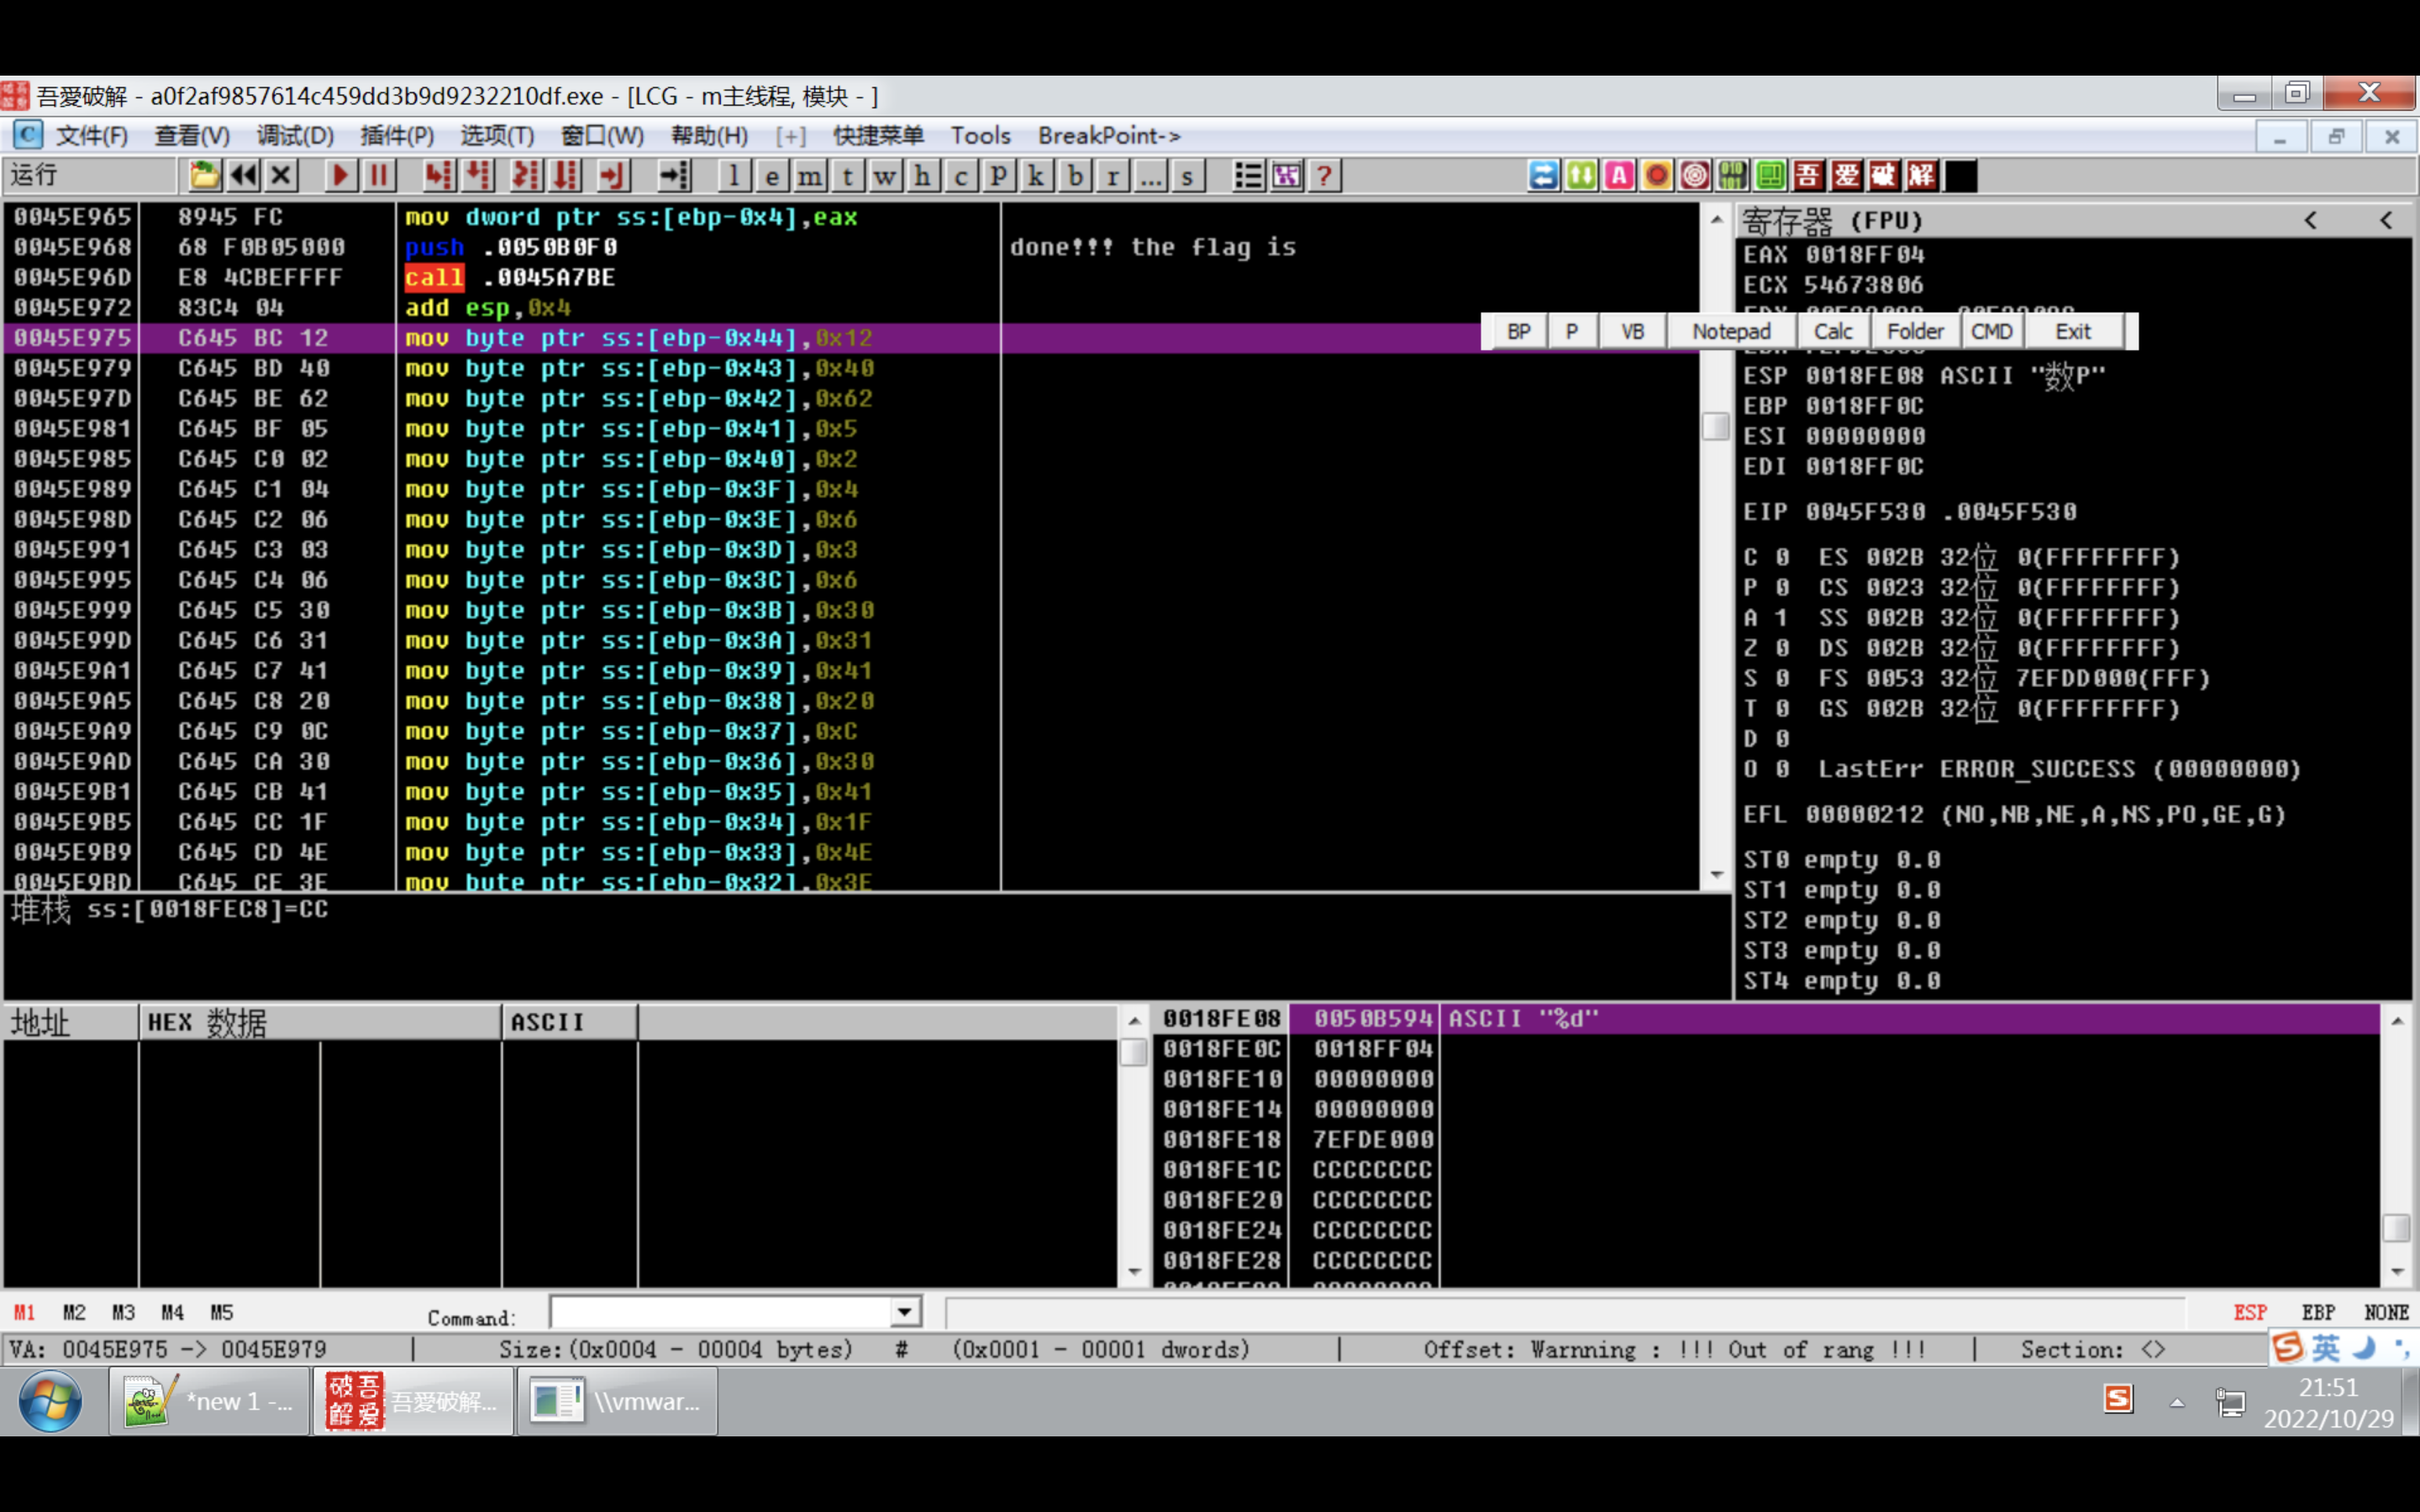Click the Trace Into toolbar icon

[x=525, y=176]
